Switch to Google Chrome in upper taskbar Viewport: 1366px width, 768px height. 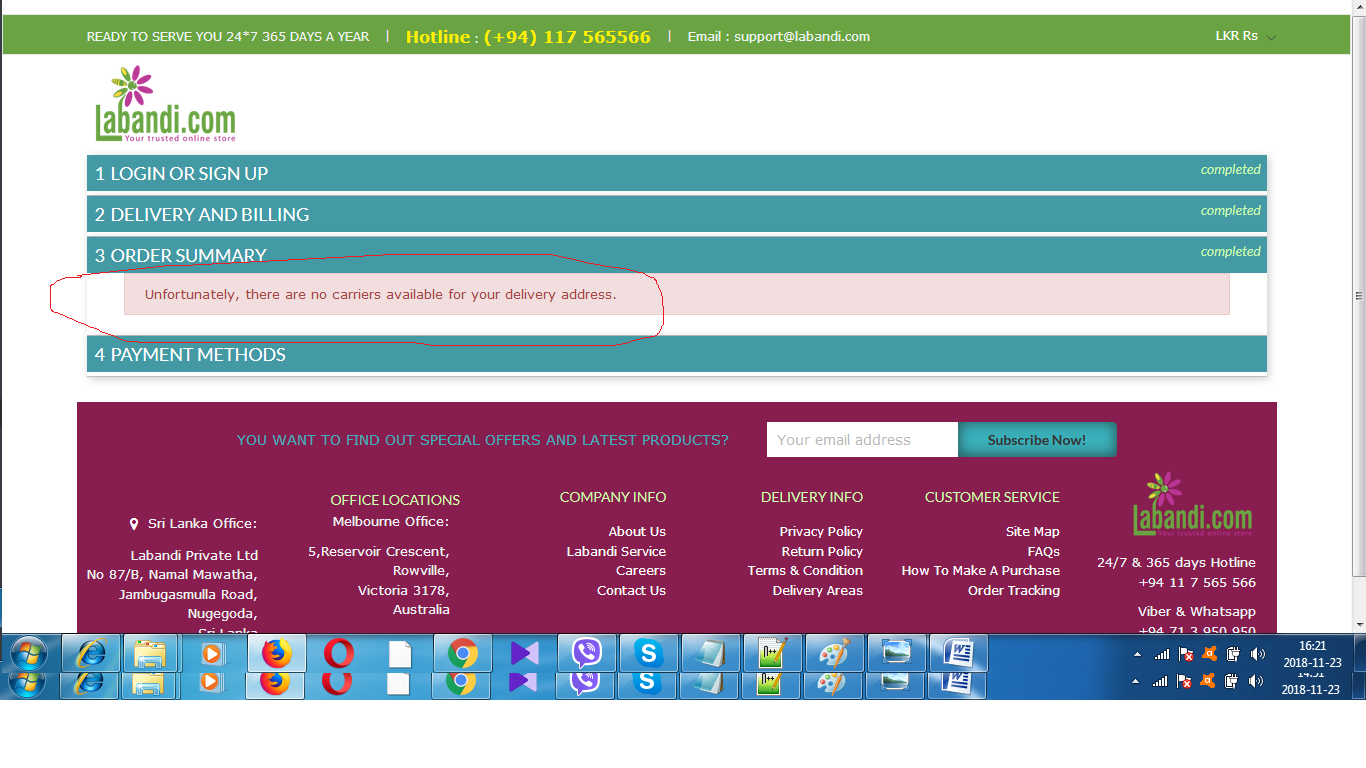pyautogui.click(x=462, y=654)
